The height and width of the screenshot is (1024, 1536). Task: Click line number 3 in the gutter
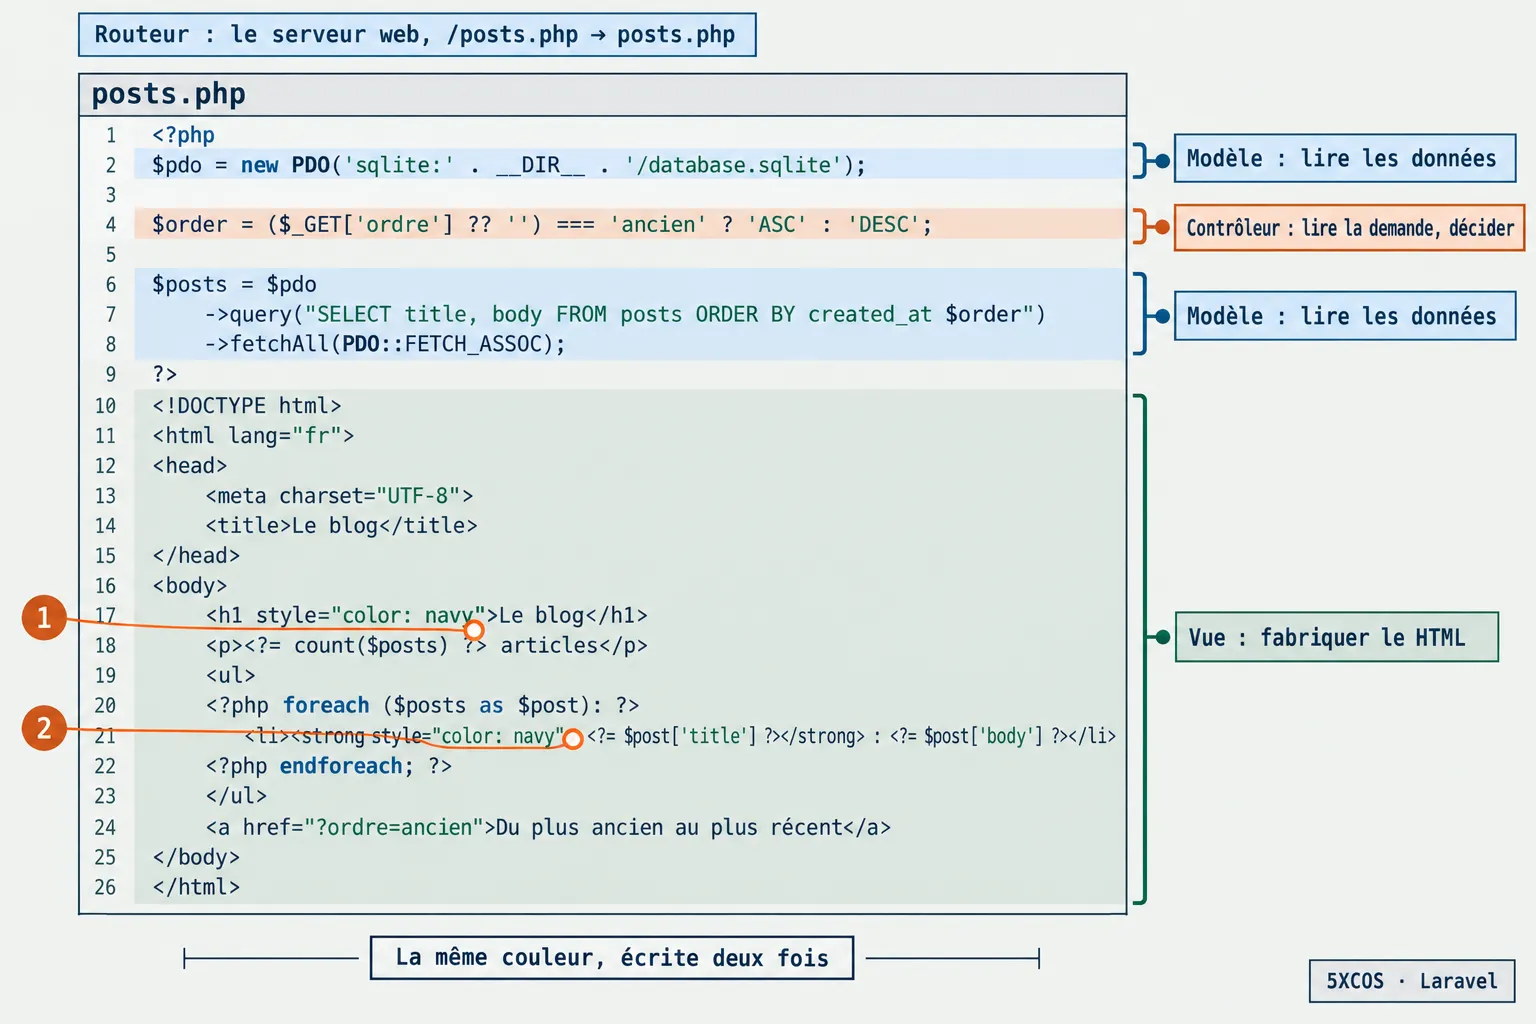pyautogui.click(x=111, y=195)
